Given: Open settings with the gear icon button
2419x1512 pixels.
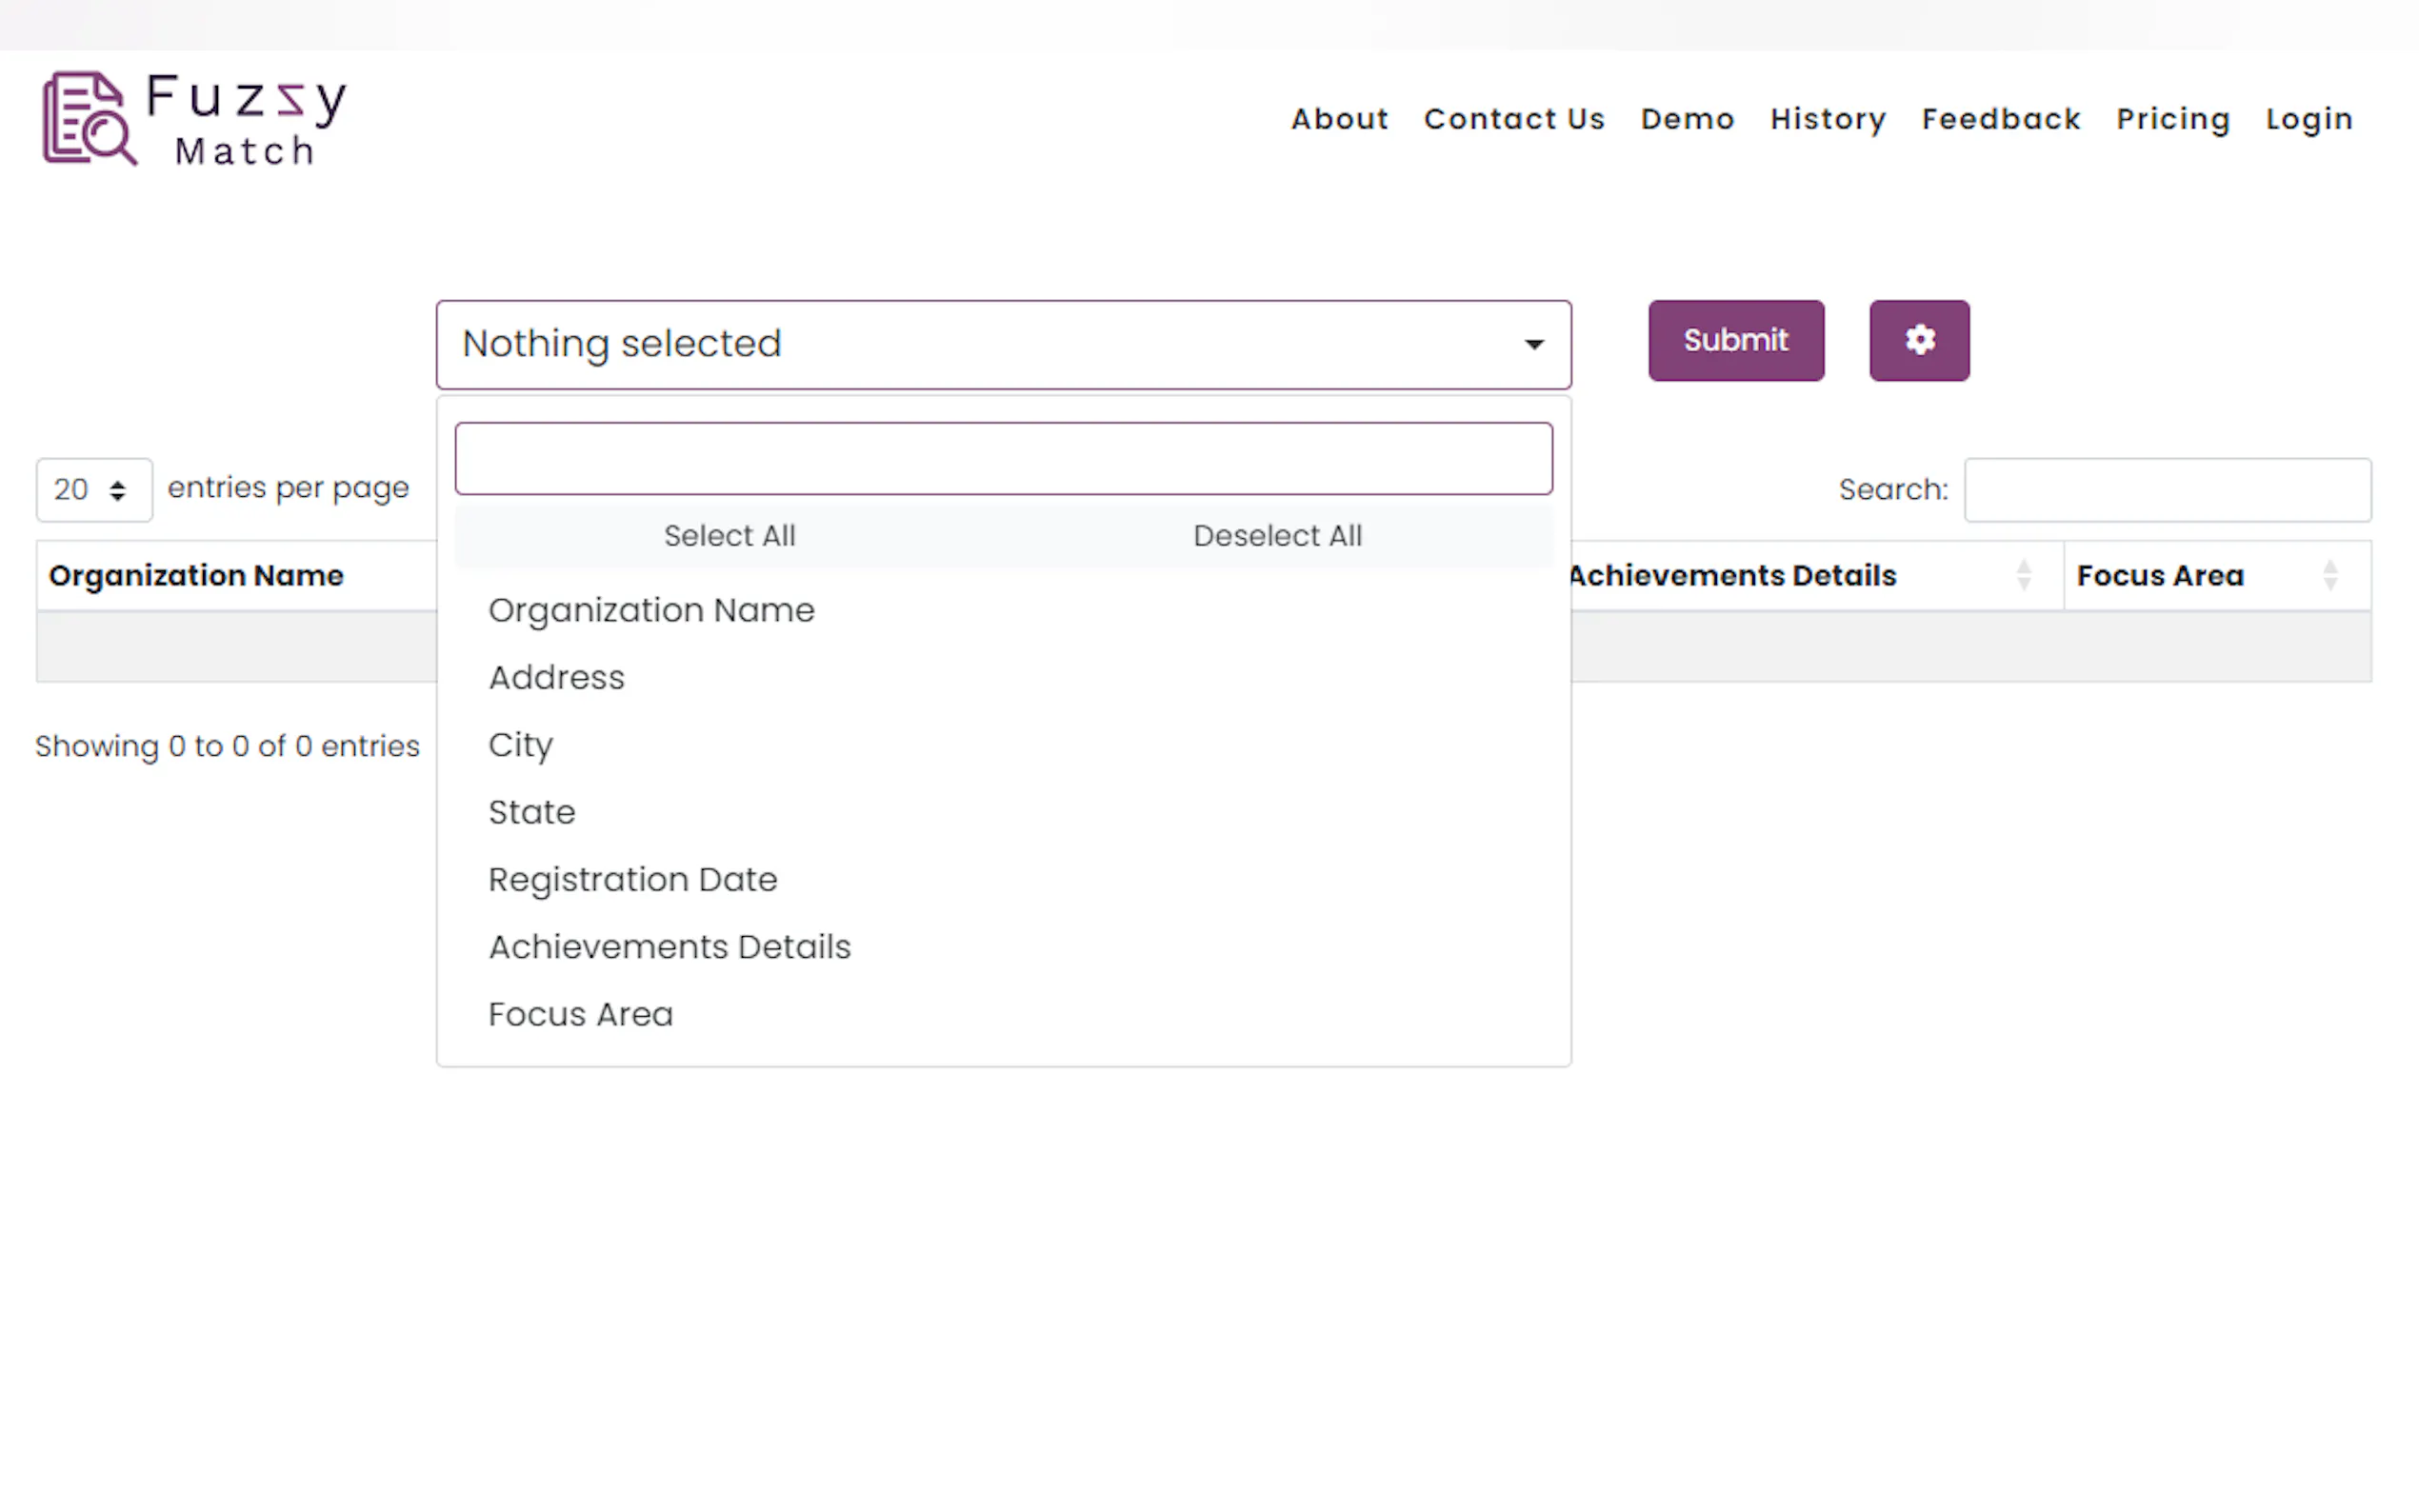Looking at the screenshot, I should (x=1918, y=340).
